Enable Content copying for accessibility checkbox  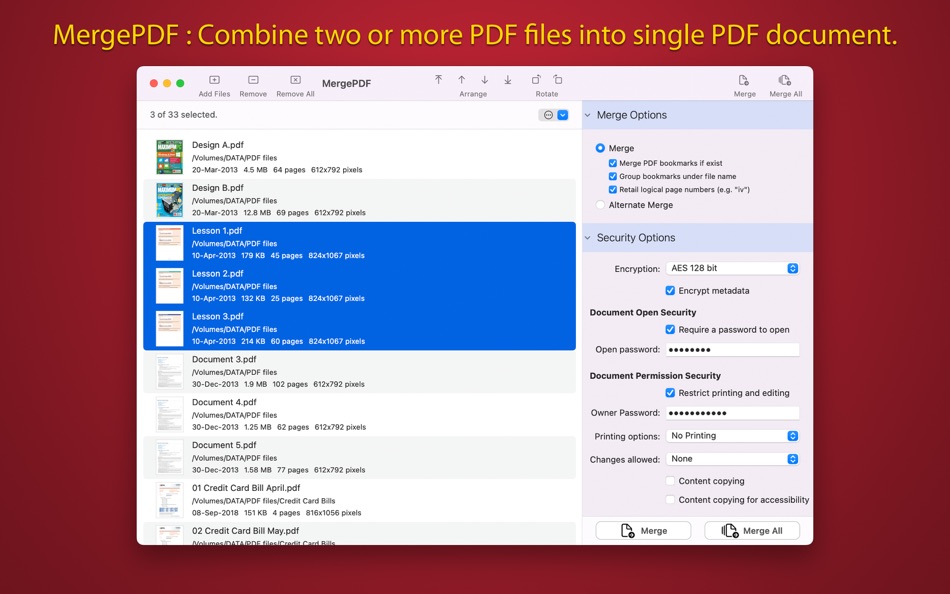[x=670, y=499]
